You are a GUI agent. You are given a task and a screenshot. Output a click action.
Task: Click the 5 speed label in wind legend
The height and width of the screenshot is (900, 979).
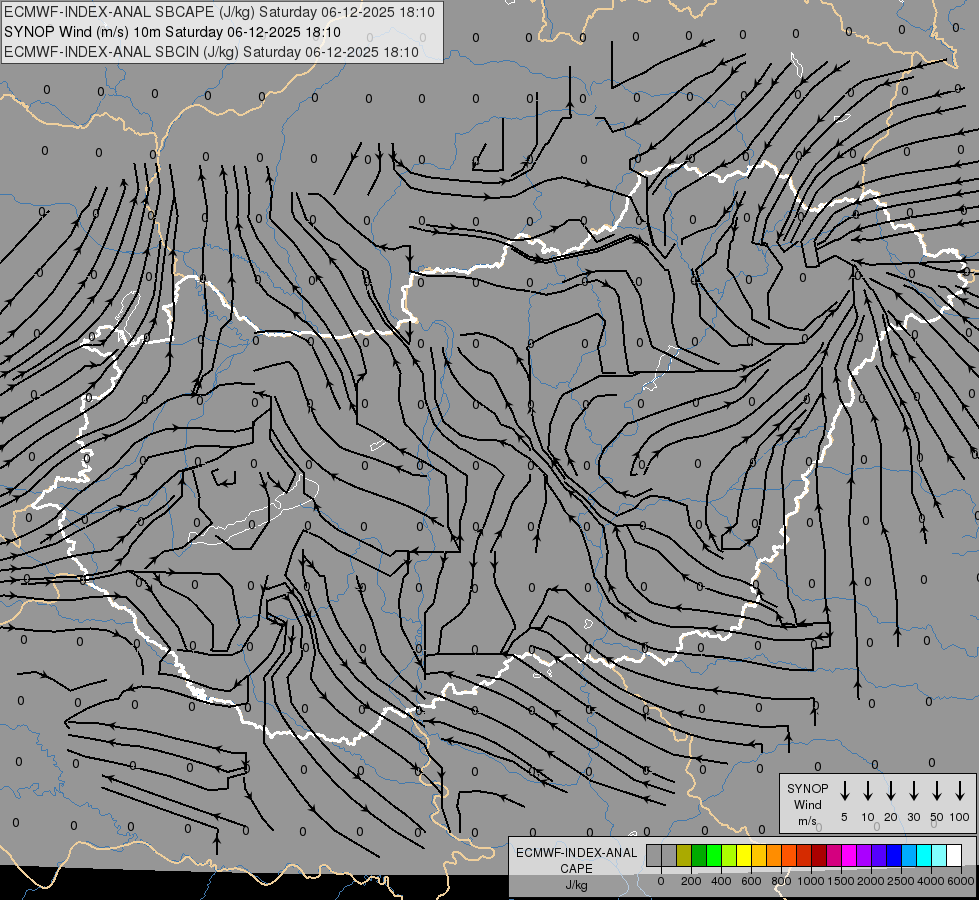coord(844,817)
